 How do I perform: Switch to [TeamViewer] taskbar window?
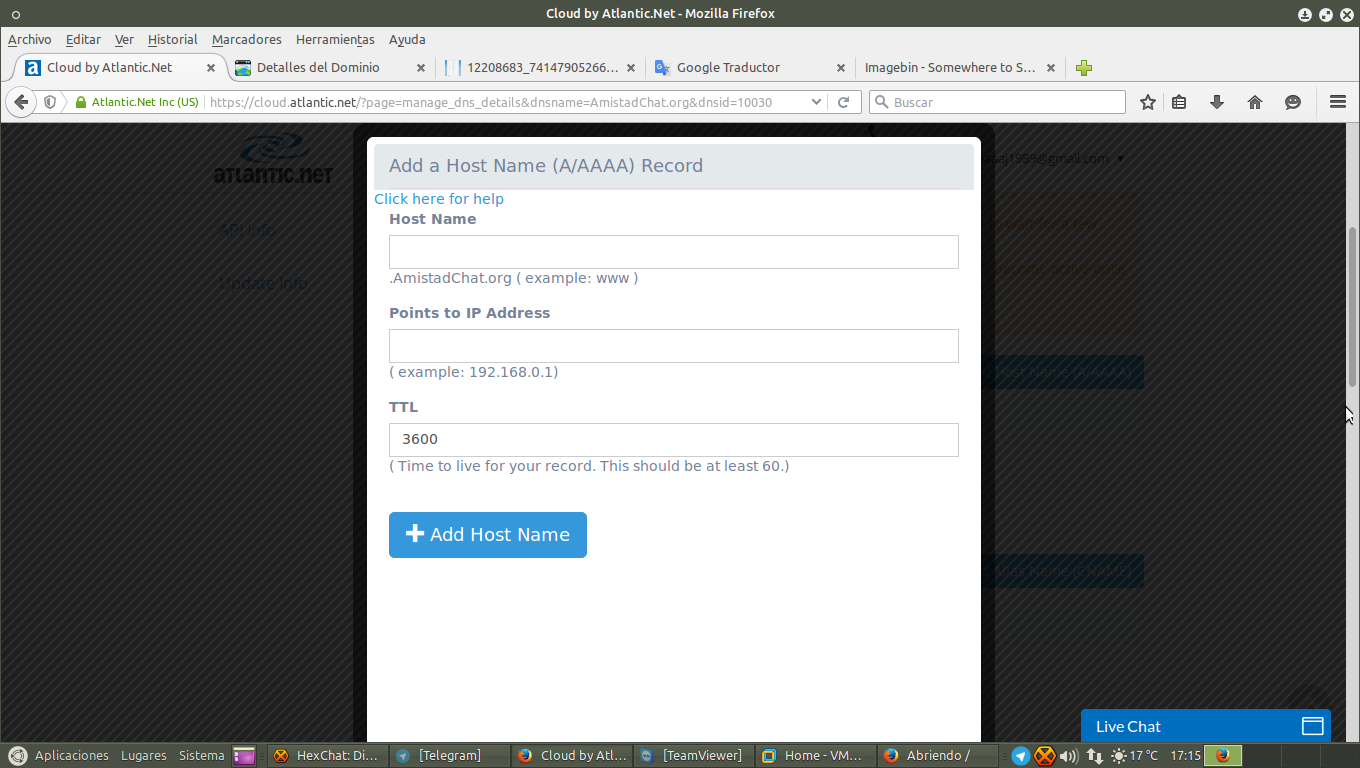click(692, 756)
